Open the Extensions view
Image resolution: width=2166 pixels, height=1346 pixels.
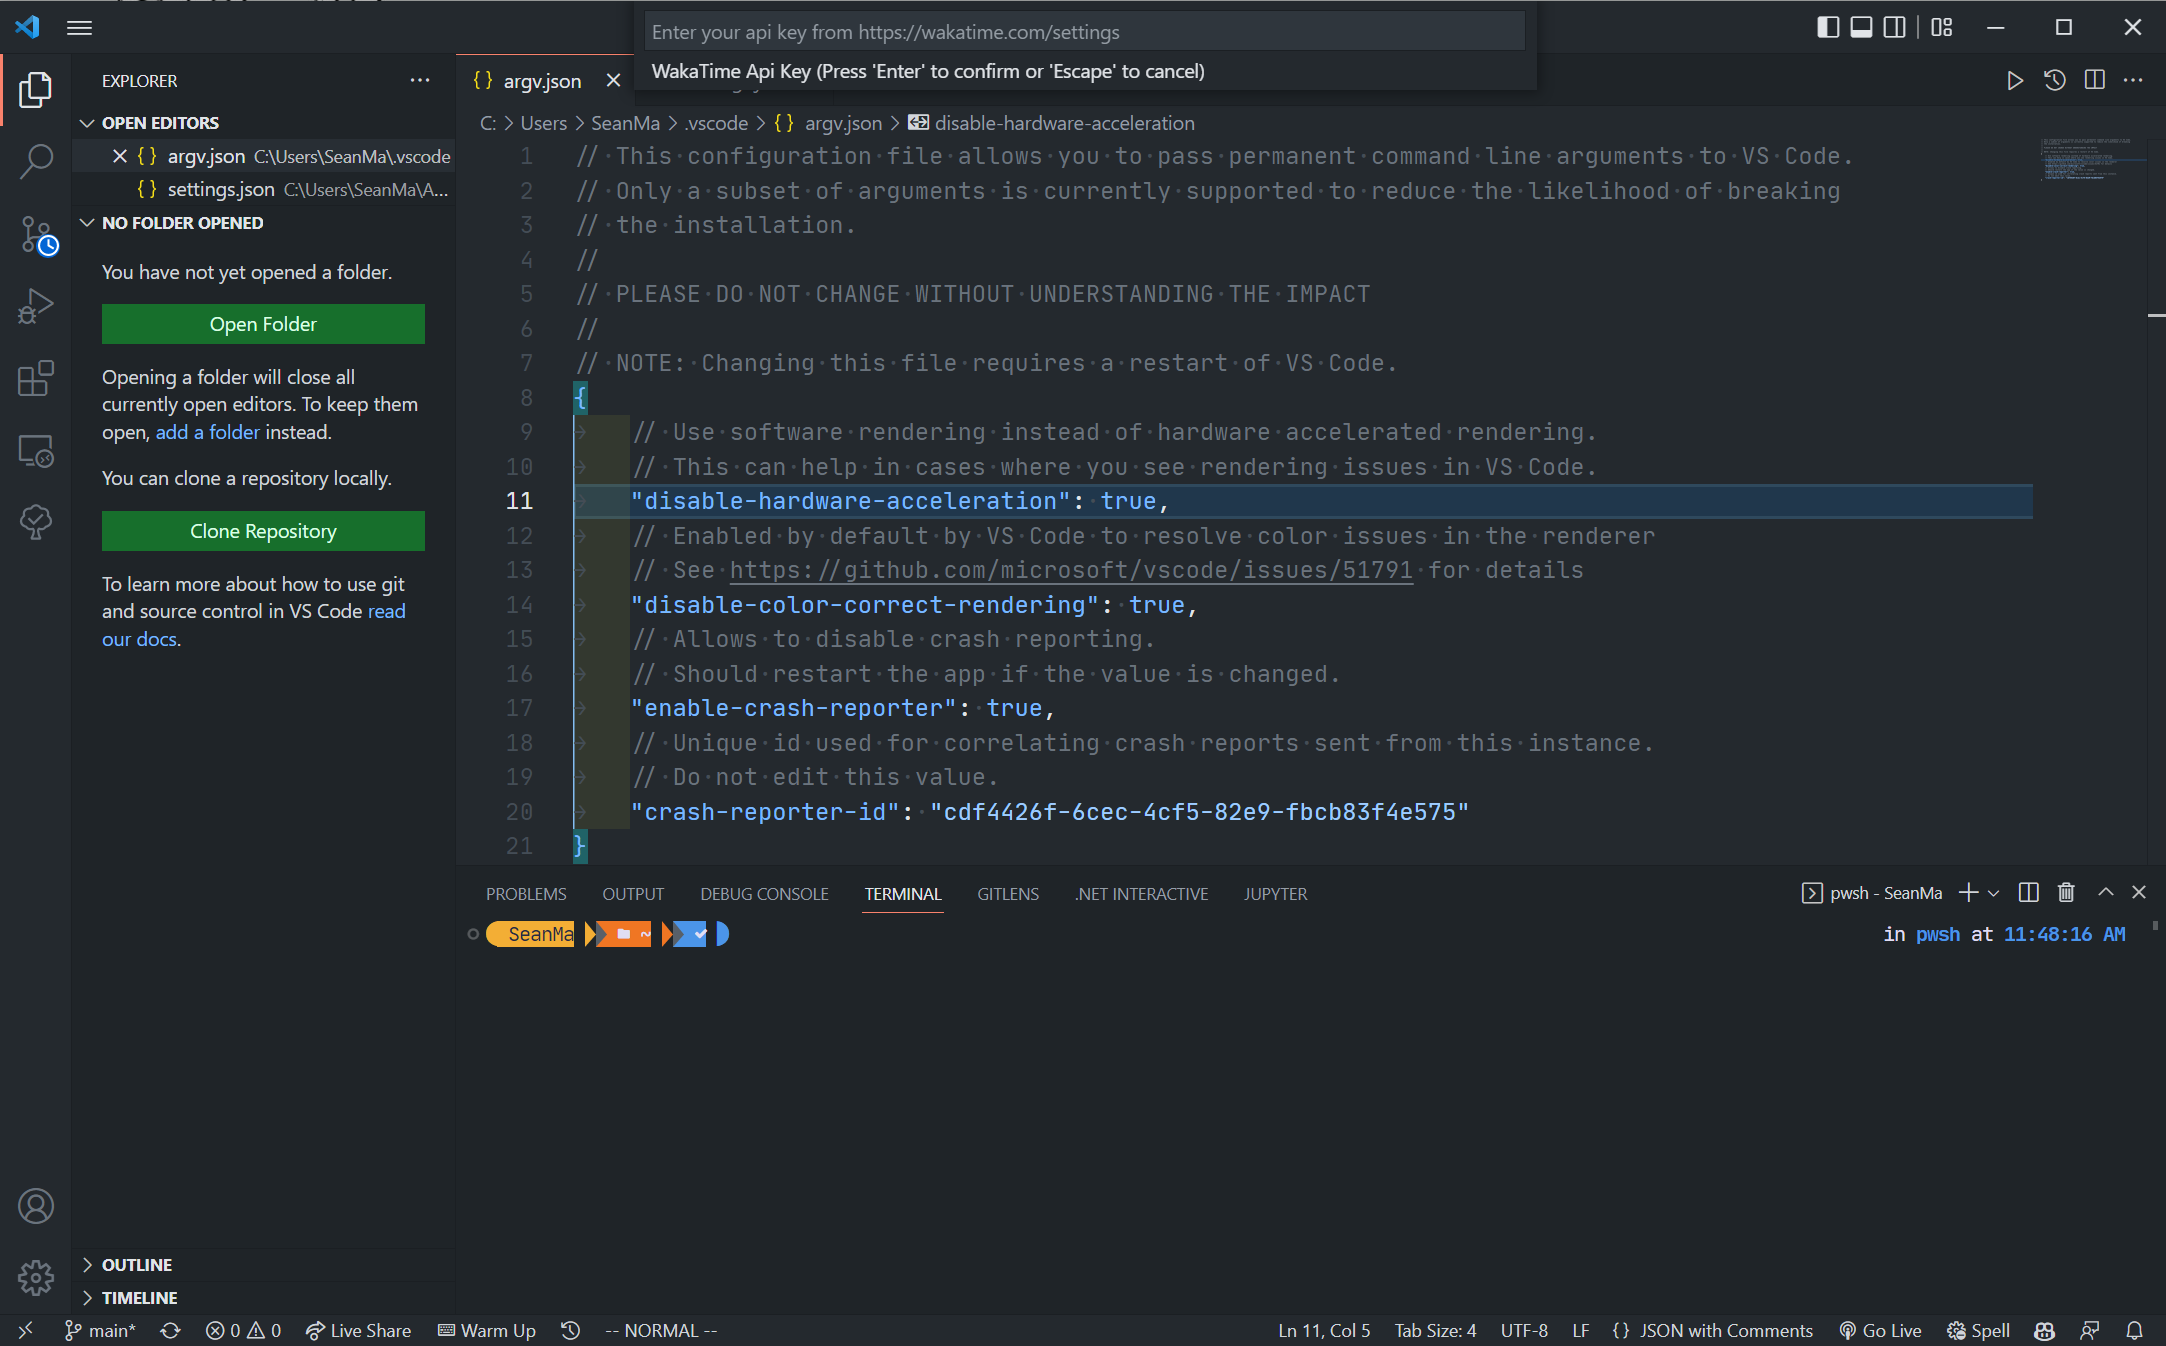36,379
